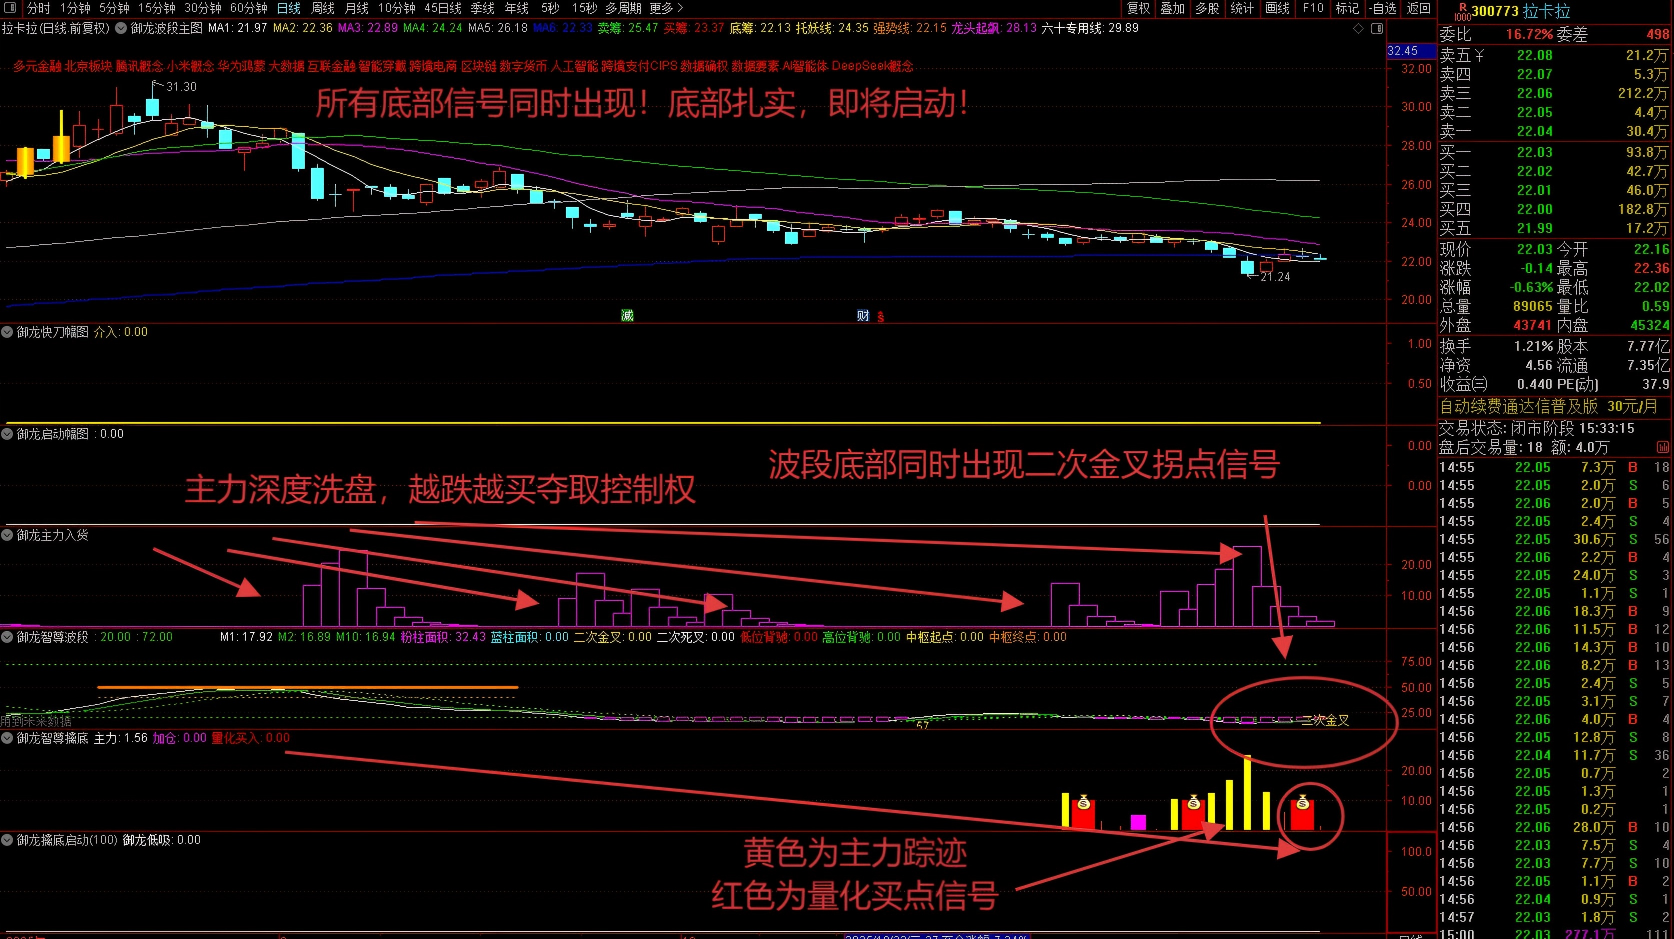Activate the 画线 drawing tools button

[1278, 8]
